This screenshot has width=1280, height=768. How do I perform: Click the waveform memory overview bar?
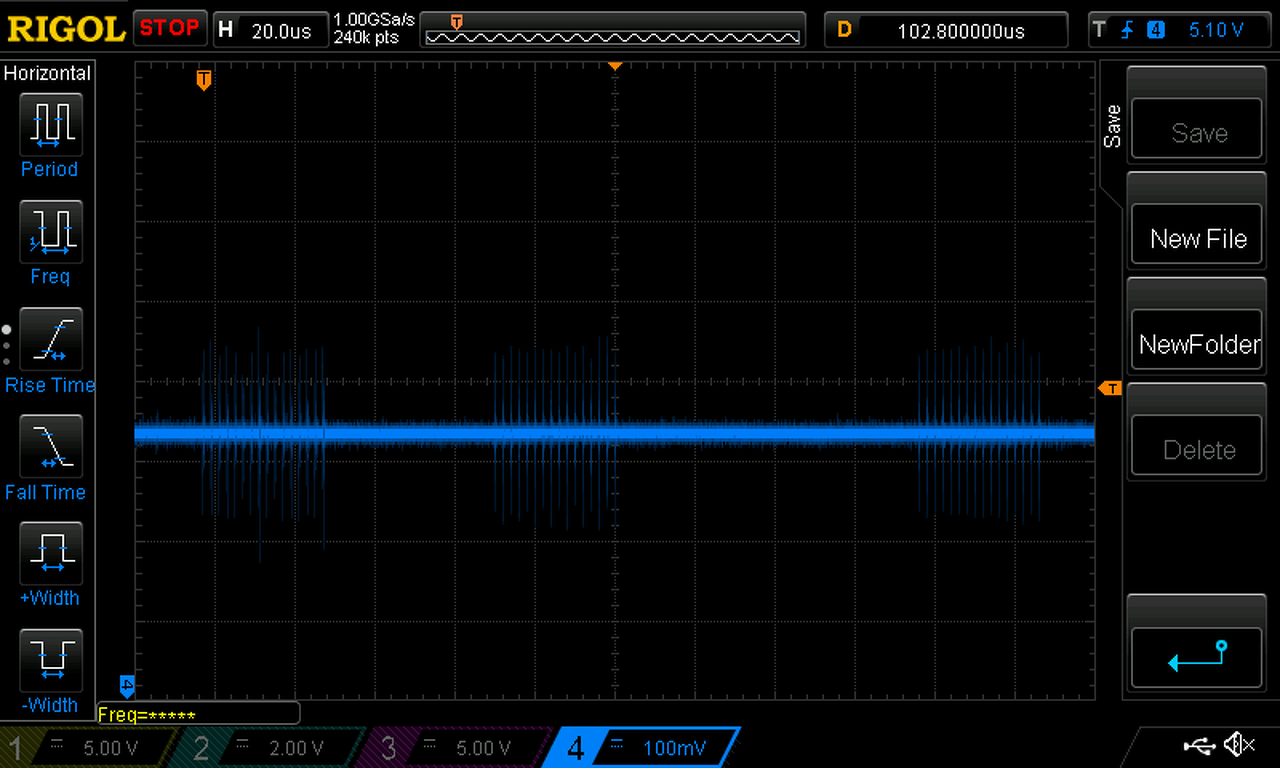click(613, 31)
